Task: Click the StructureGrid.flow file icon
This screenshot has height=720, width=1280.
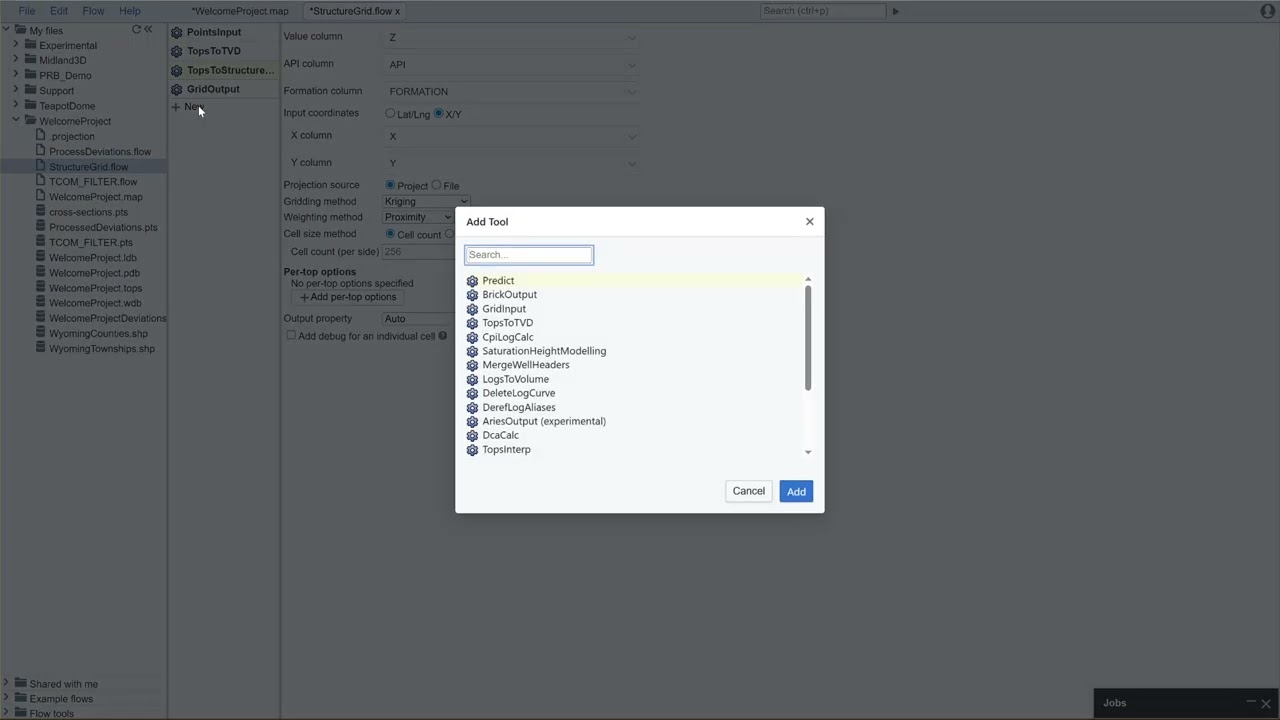Action: (x=41, y=167)
